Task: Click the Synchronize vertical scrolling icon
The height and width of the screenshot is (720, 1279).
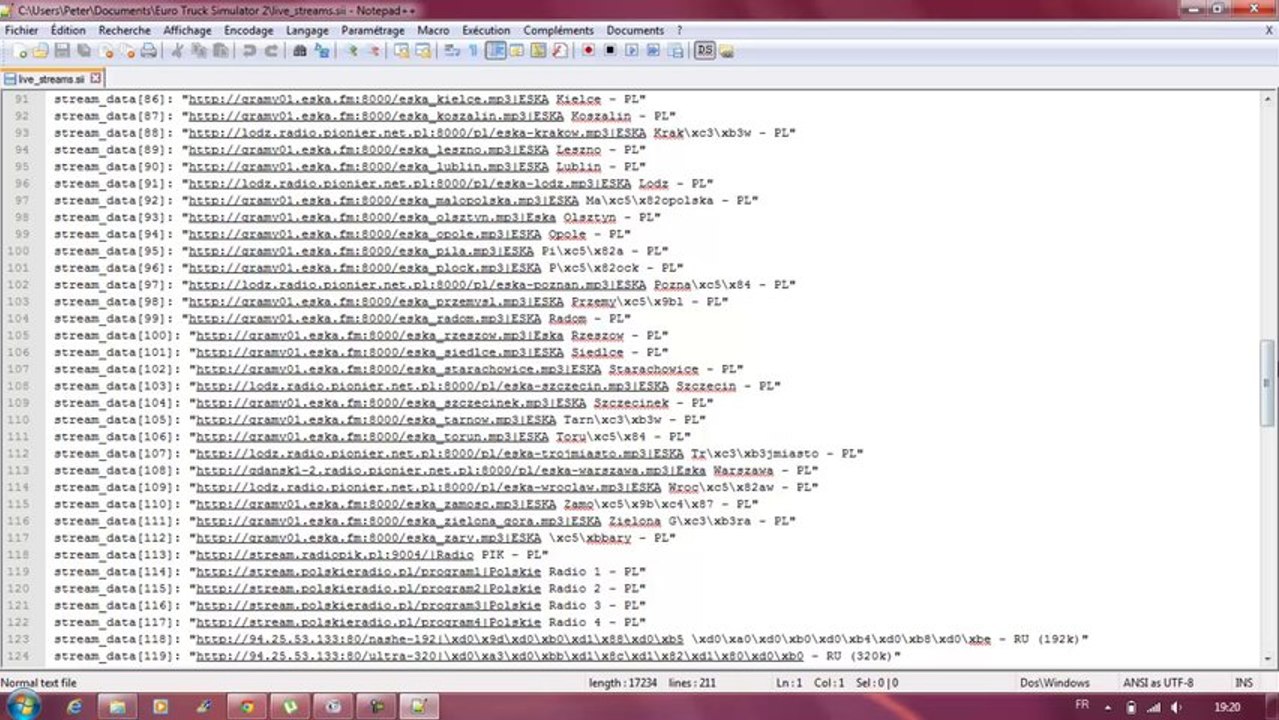Action: [x=402, y=50]
